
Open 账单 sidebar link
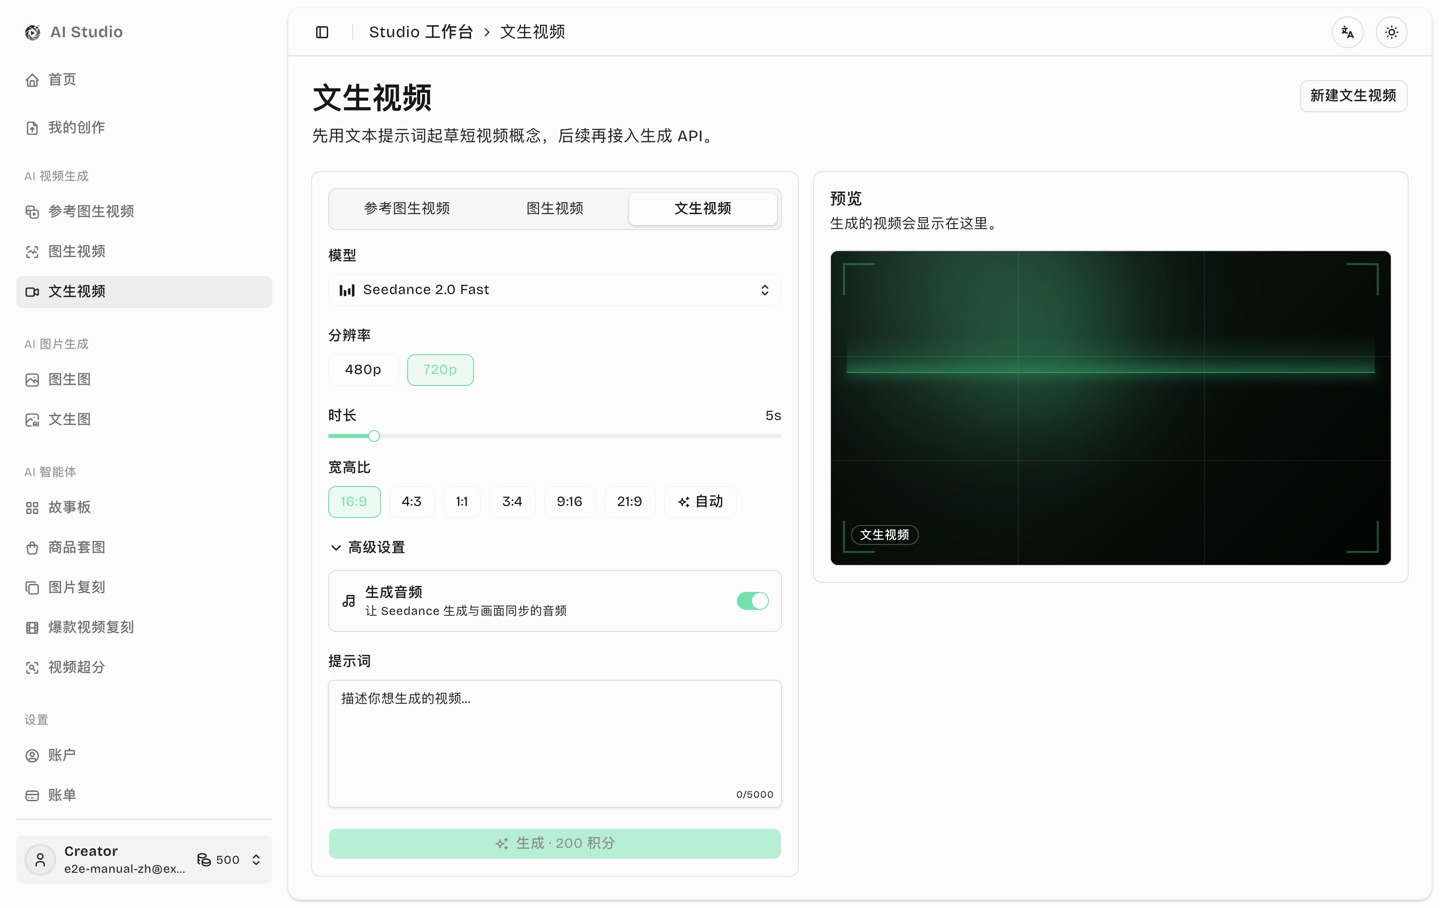(144, 796)
